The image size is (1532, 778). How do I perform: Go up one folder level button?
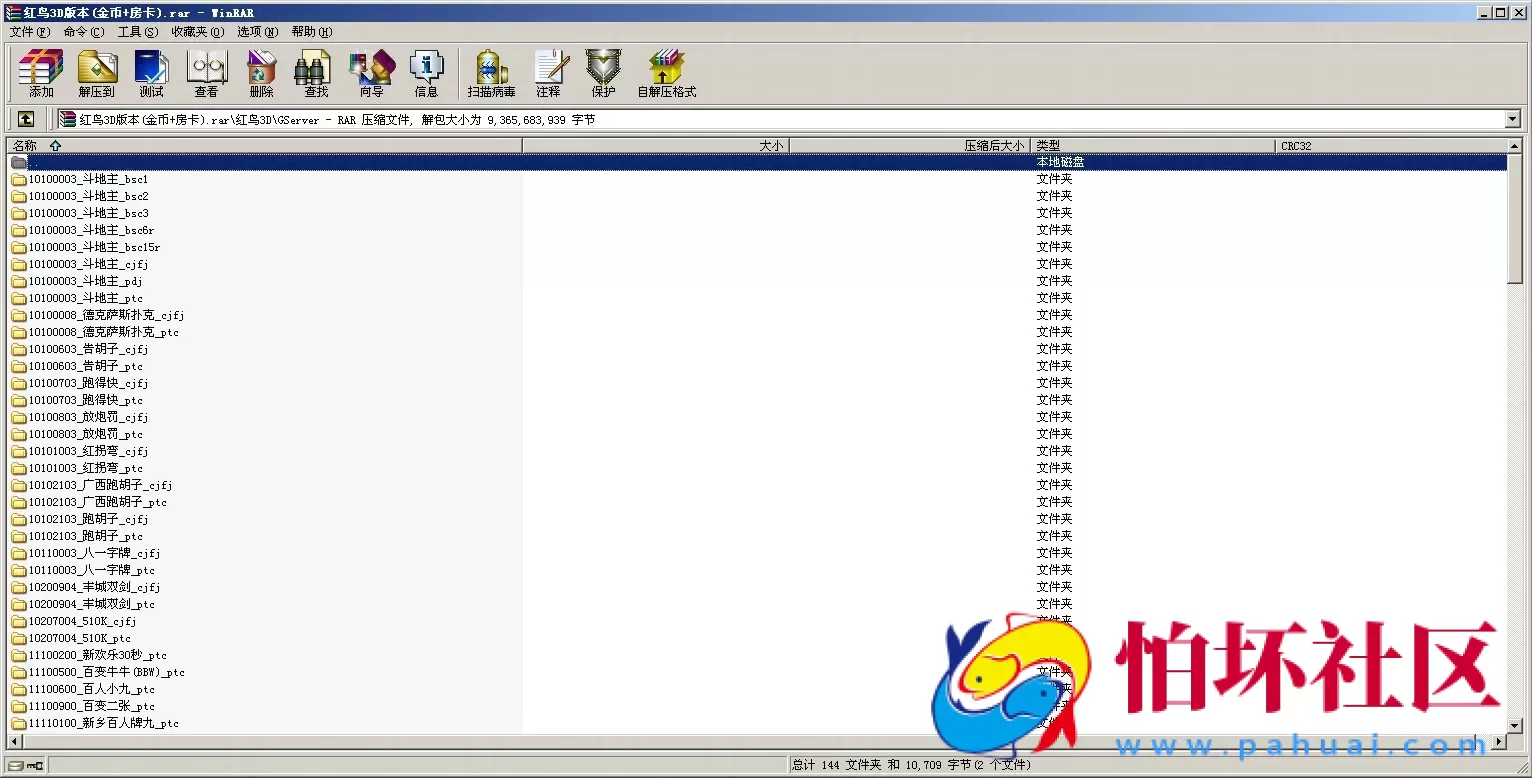[26, 119]
